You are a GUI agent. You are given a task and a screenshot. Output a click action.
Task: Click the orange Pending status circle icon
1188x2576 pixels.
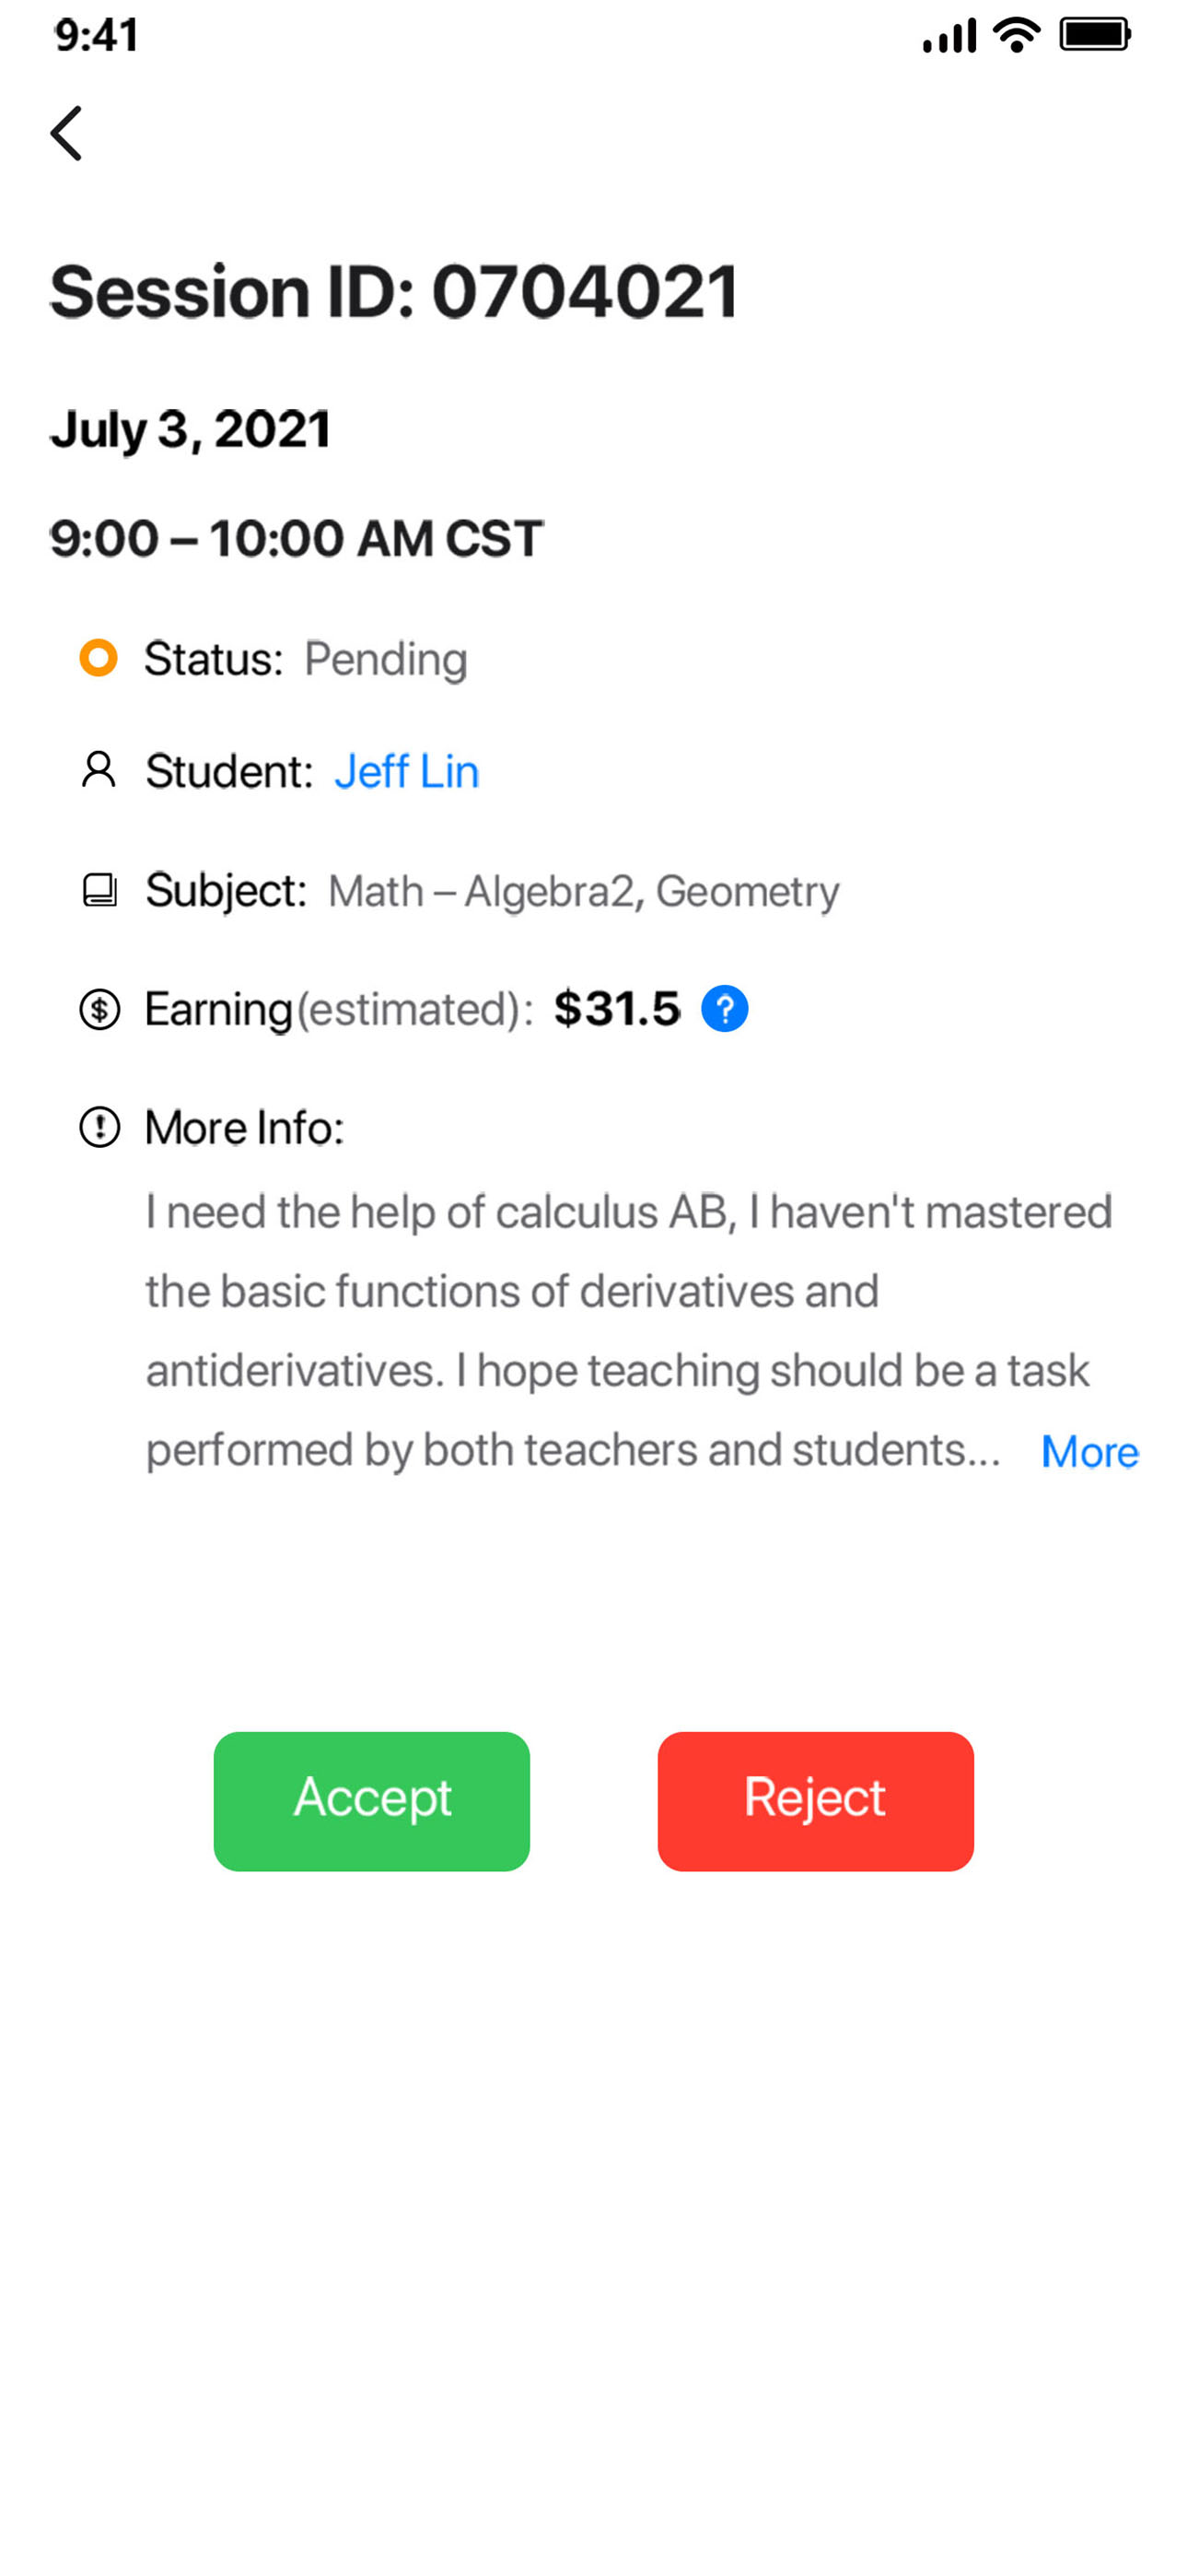98,658
